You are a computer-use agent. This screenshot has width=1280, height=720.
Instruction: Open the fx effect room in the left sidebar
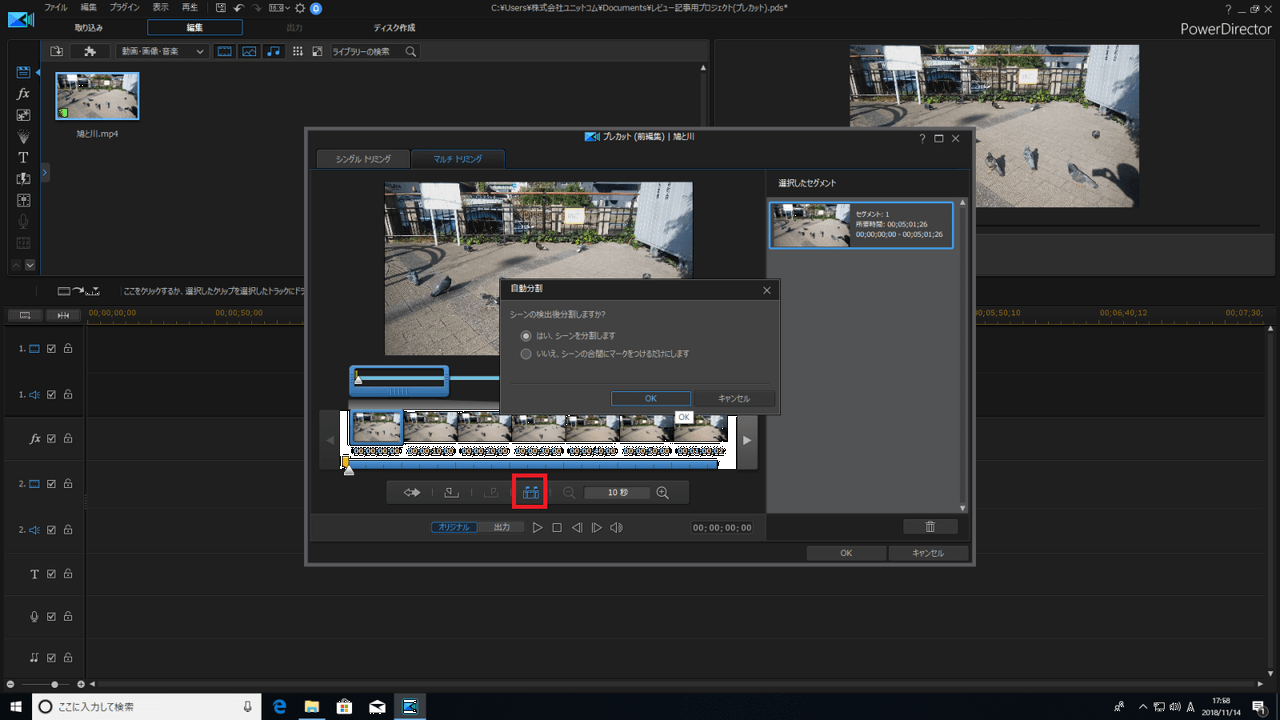click(x=23, y=93)
